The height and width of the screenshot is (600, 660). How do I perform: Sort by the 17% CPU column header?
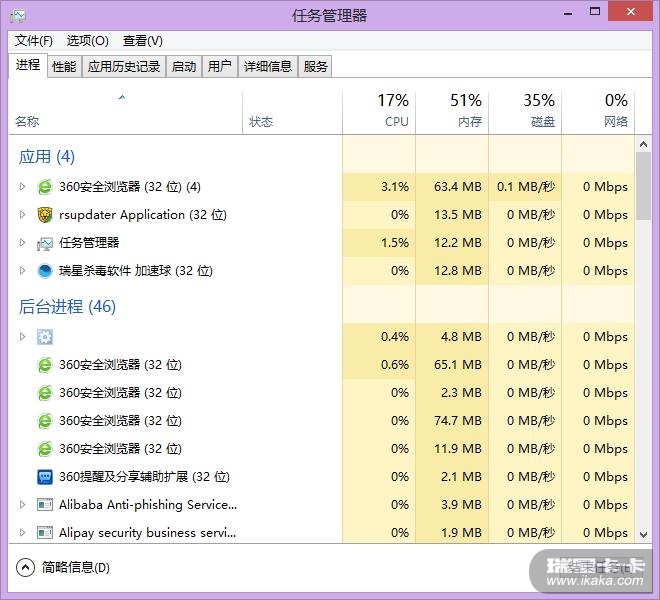pyautogui.click(x=379, y=112)
